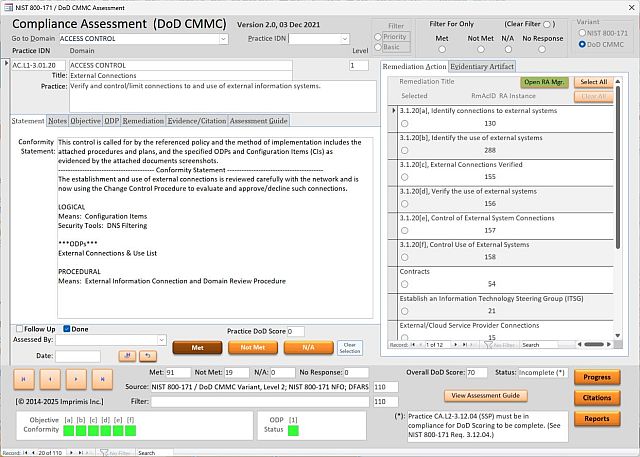Click the Clear Selection button
Viewport: 640px width, 457px height.
350,348
